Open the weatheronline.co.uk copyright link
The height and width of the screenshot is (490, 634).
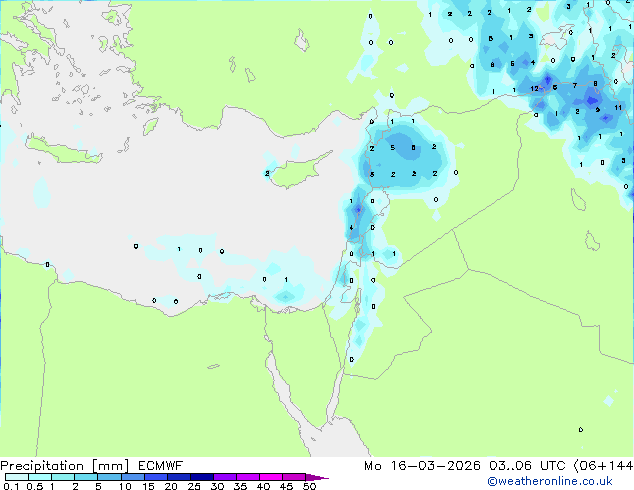coord(549,481)
